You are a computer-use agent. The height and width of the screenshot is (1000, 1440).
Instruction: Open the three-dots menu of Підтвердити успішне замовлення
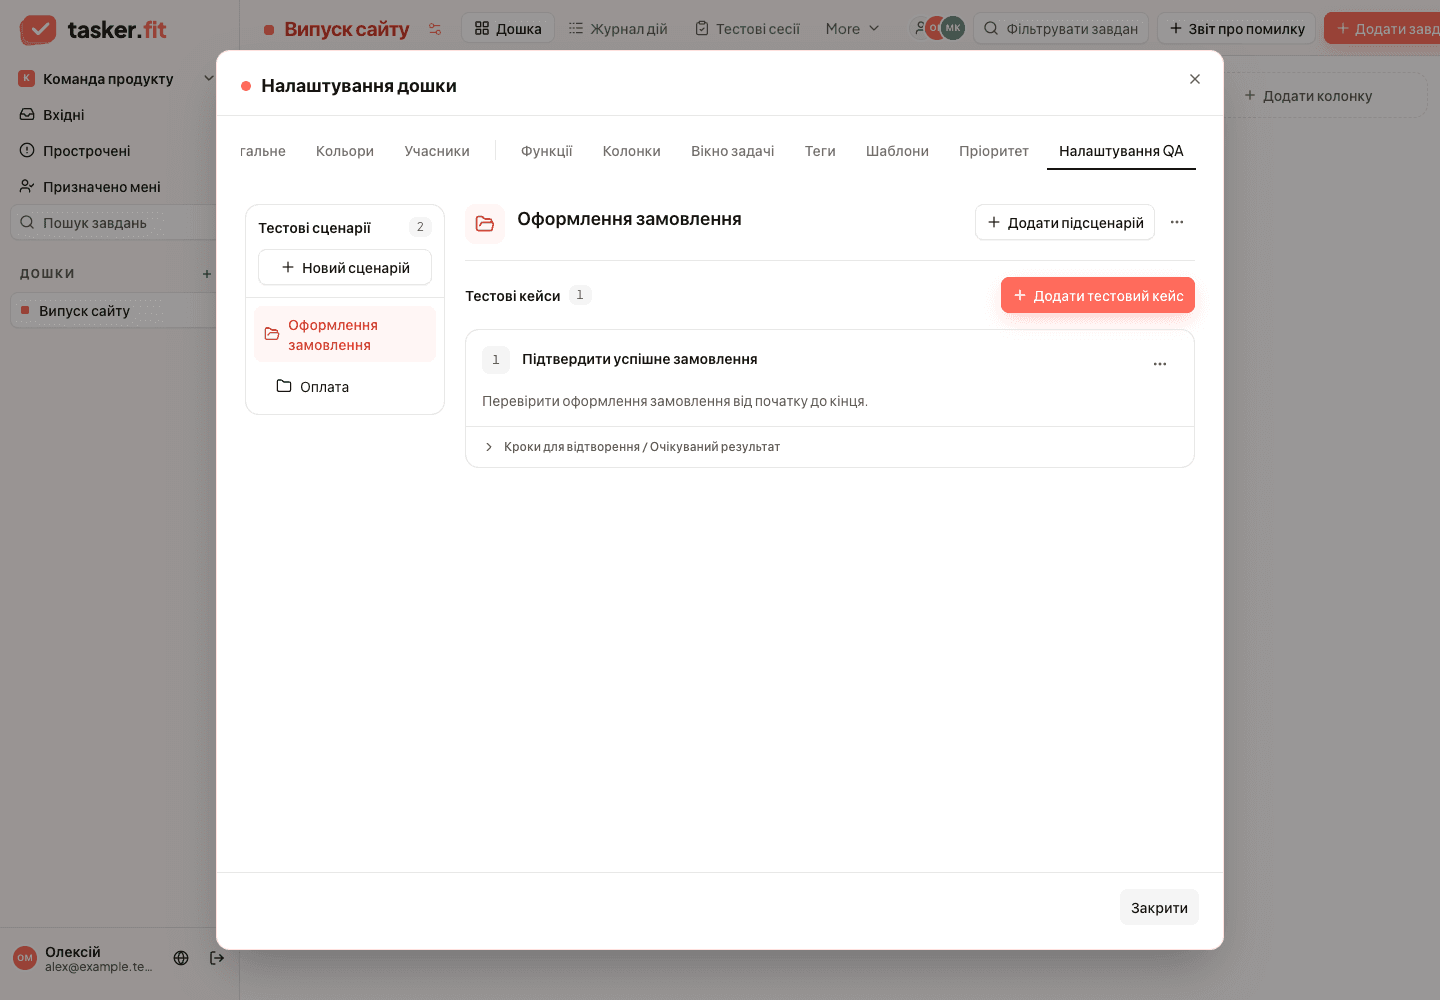pos(1160,364)
